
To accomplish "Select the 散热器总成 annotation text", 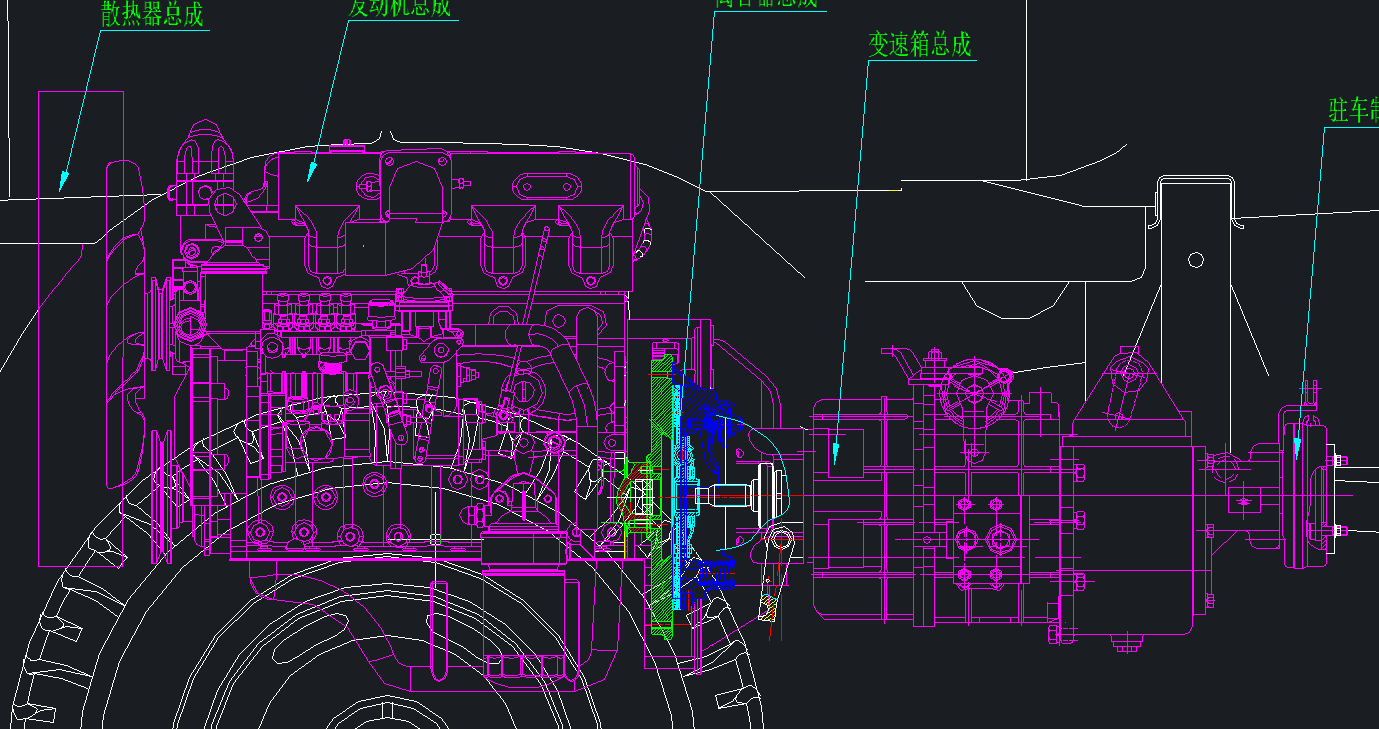I will pyautogui.click(x=153, y=14).
